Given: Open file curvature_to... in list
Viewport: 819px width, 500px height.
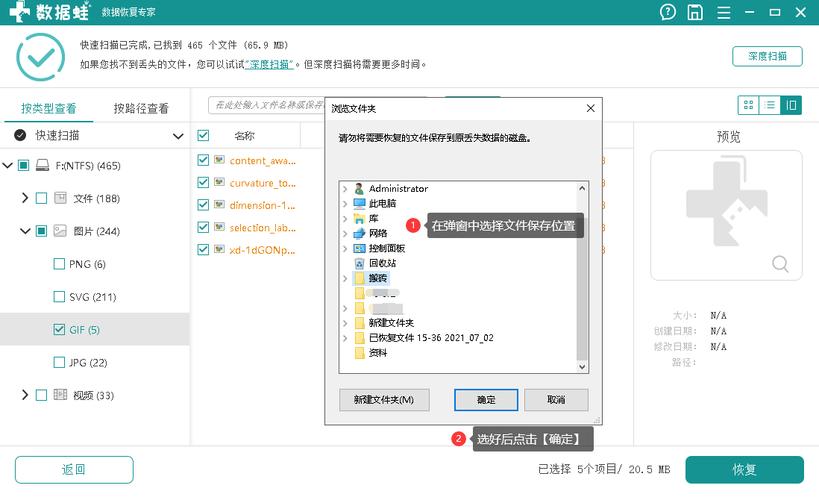Looking at the screenshot, I should pyautogui.click(x=263, y=183).
